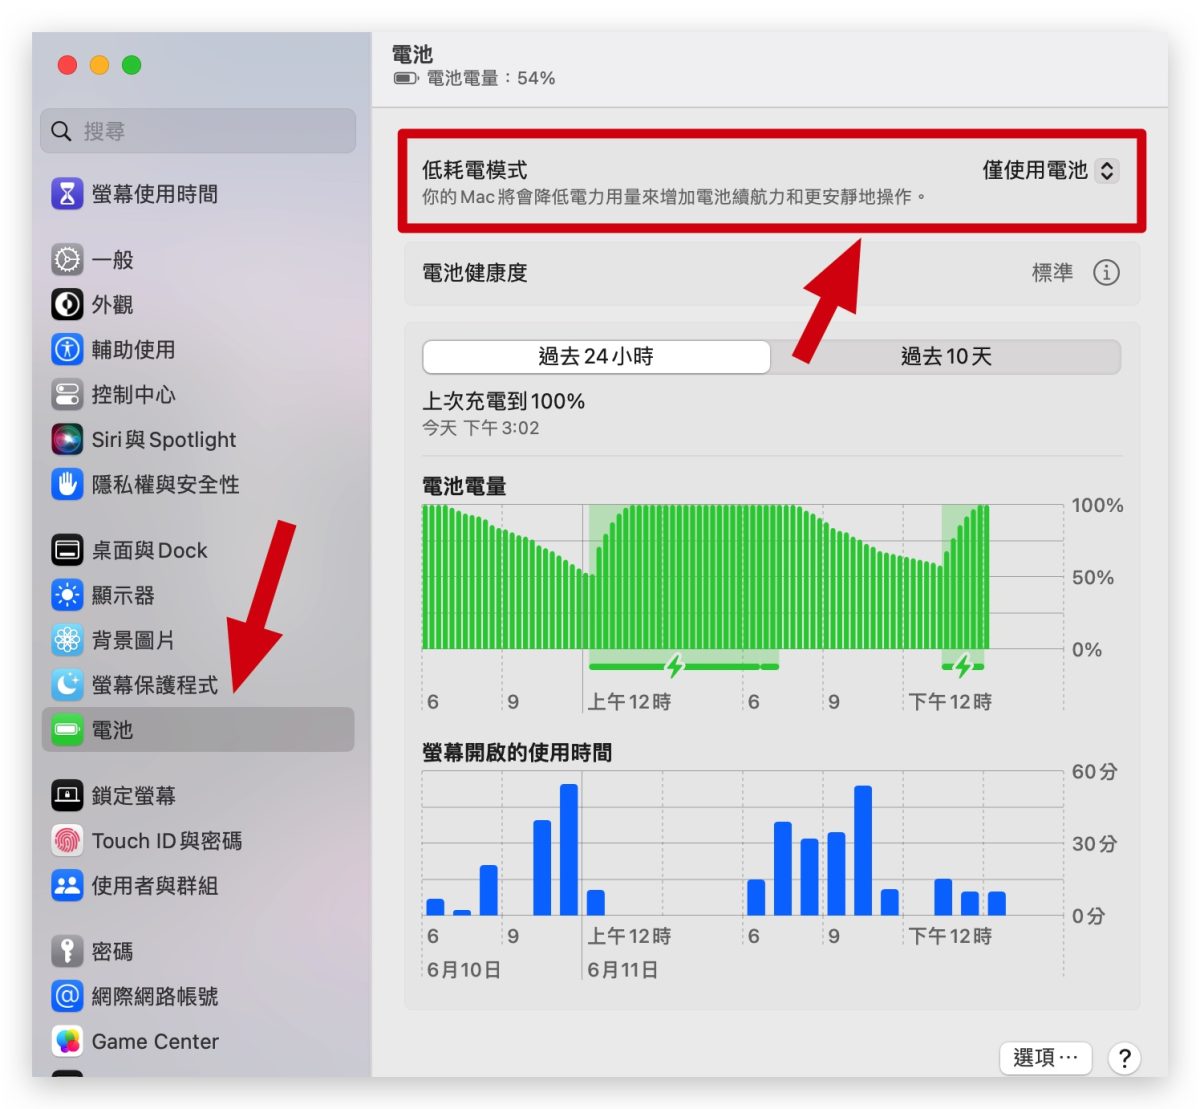The image size is (1200, 1109).
Task: Click the red close window button
Action: click(67, 65)
